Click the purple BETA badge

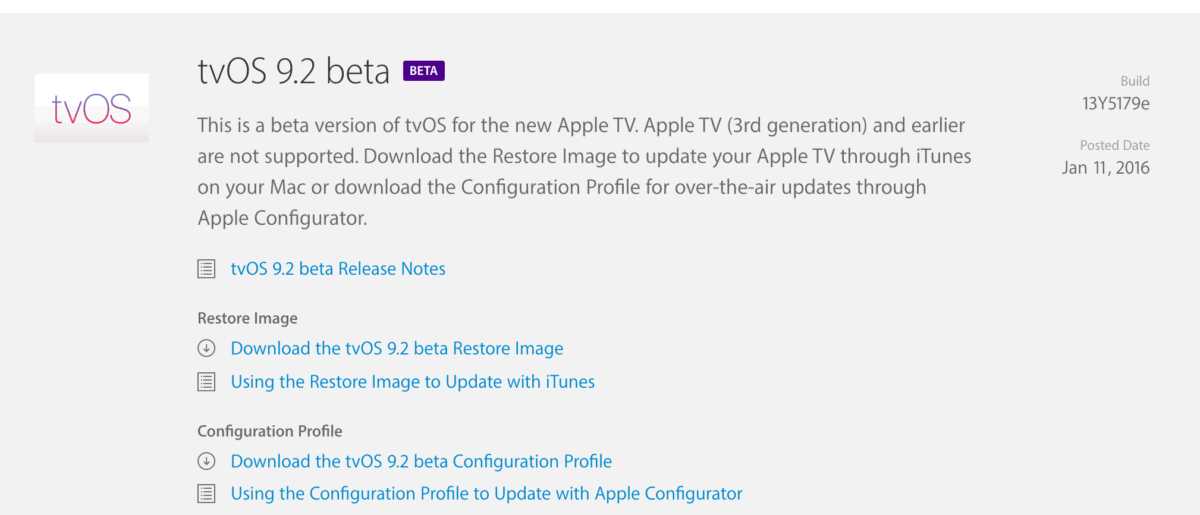tap(423, 71)
